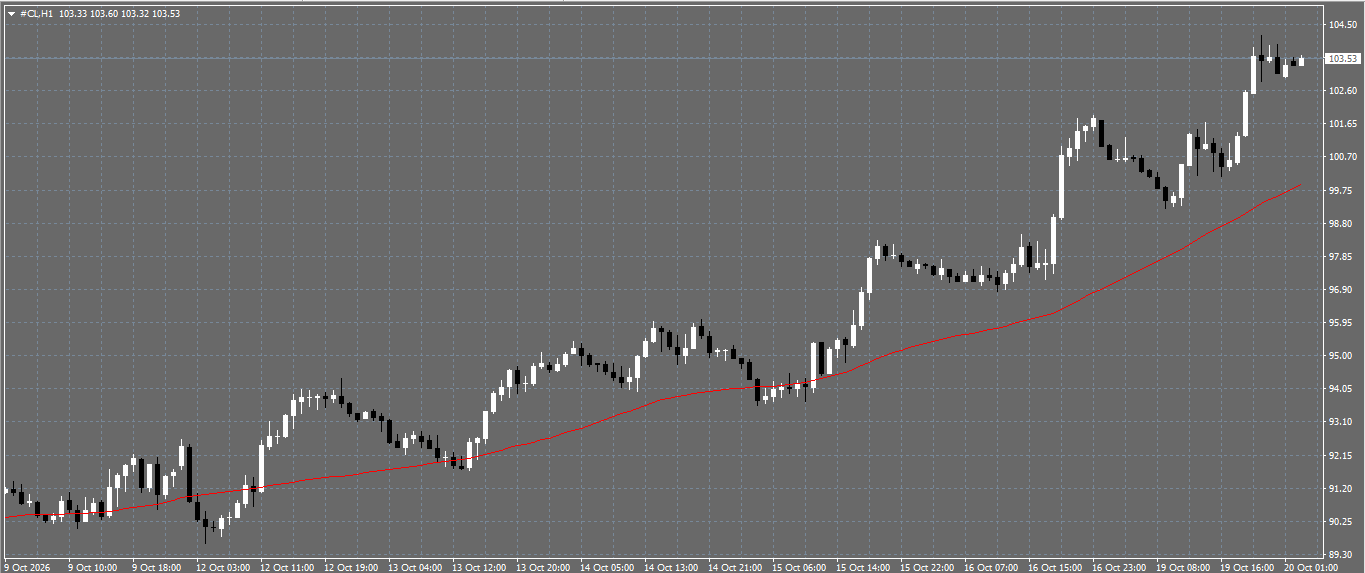Click the 102.60 price axis label
Screen dimensions: 1365x573
click(x=1342, y=91)
